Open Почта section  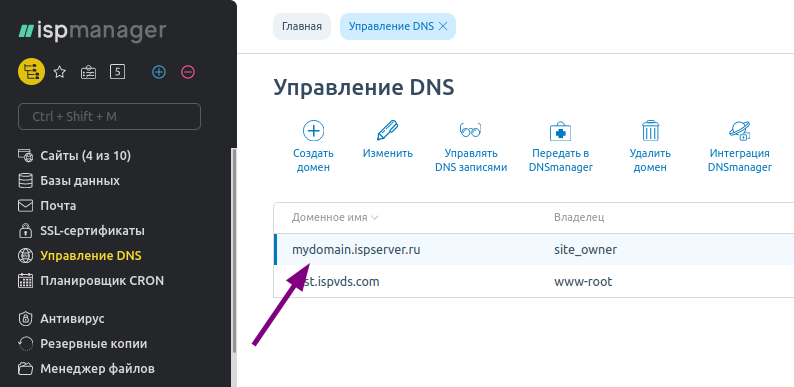click(58, 206)
